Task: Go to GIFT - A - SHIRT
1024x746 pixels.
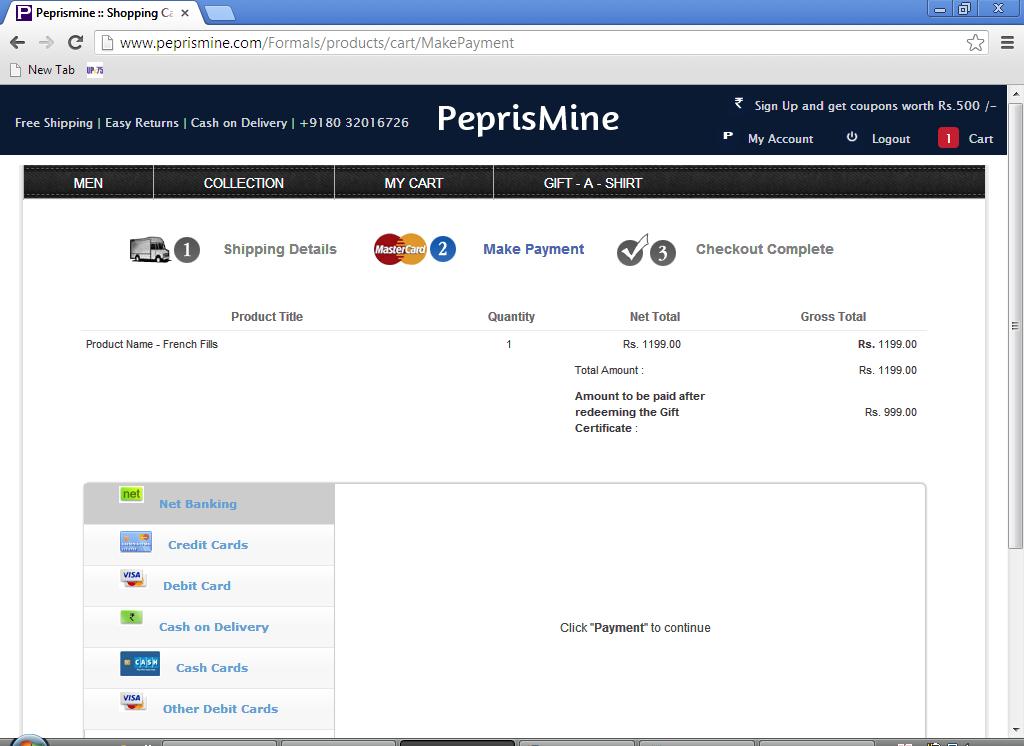Action: tap(592, 183)
